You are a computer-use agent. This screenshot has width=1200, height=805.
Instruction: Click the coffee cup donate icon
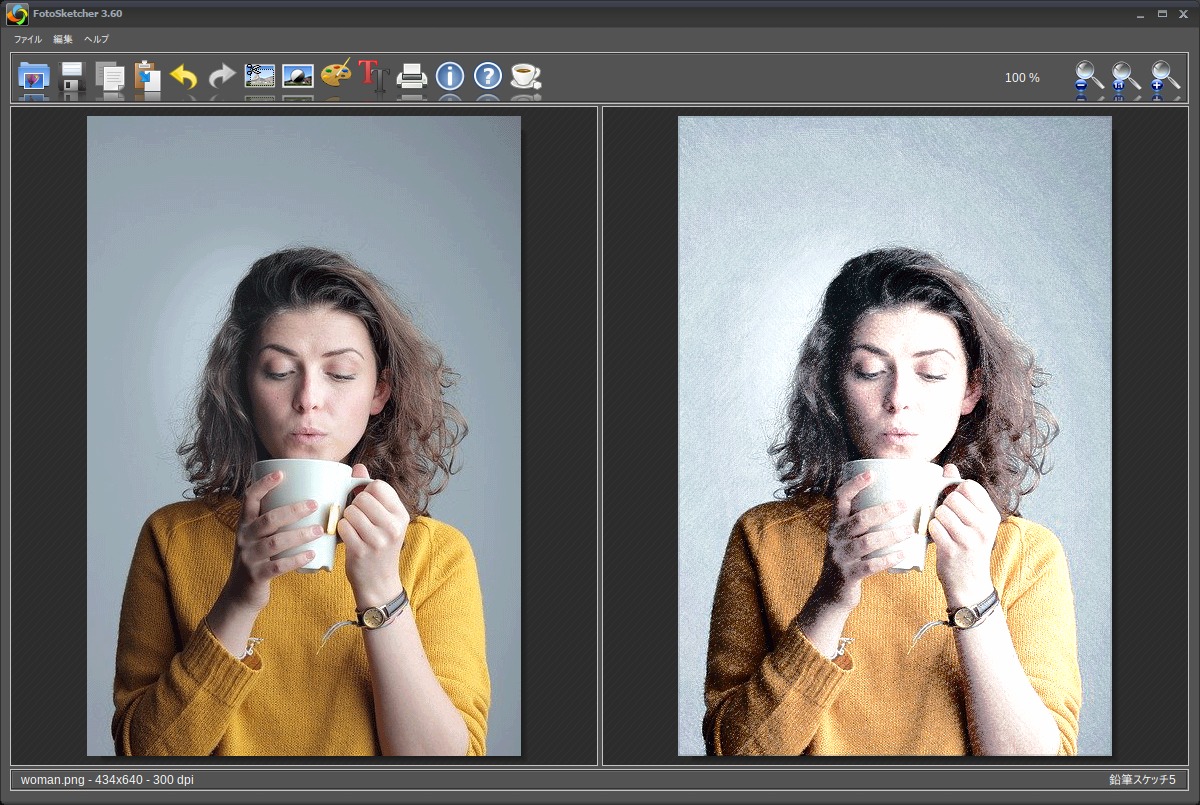[525, 76]
